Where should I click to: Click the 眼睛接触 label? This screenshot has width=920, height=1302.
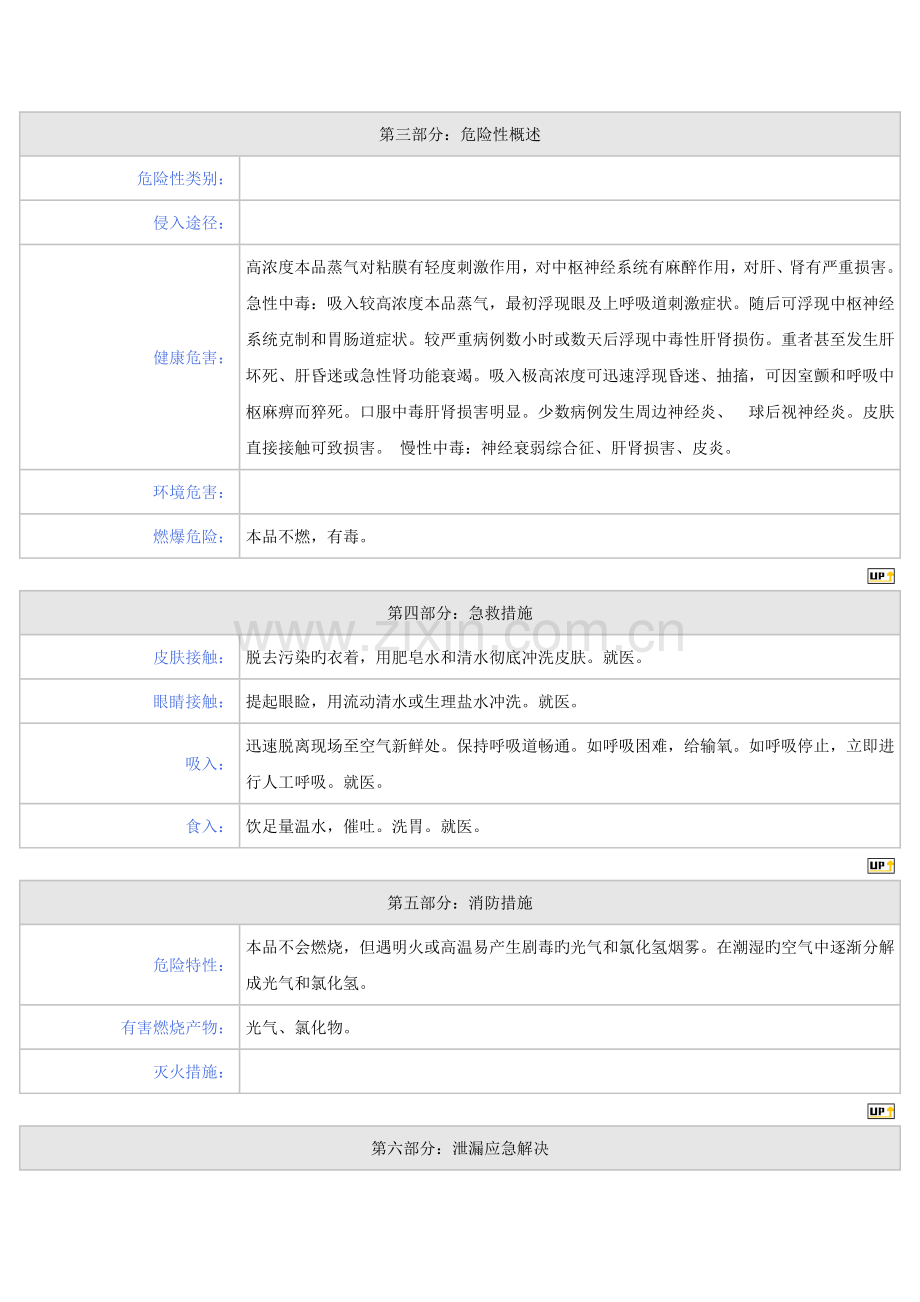(x=189, y=701)
